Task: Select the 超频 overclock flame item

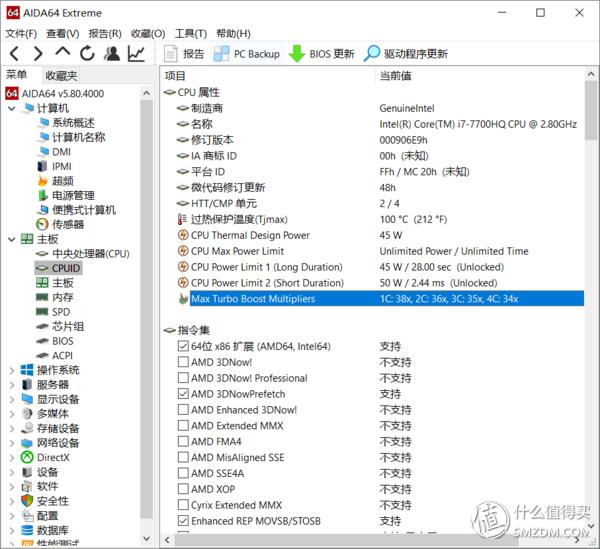Action: click(x=55, y=181)
